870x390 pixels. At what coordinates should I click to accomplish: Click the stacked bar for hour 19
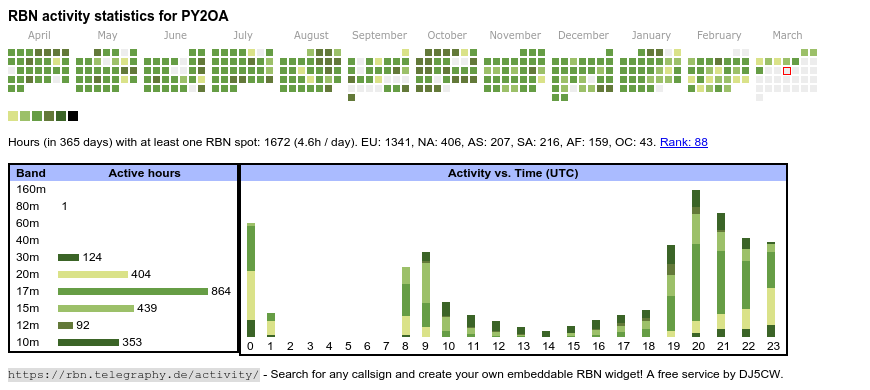[671, 291]
